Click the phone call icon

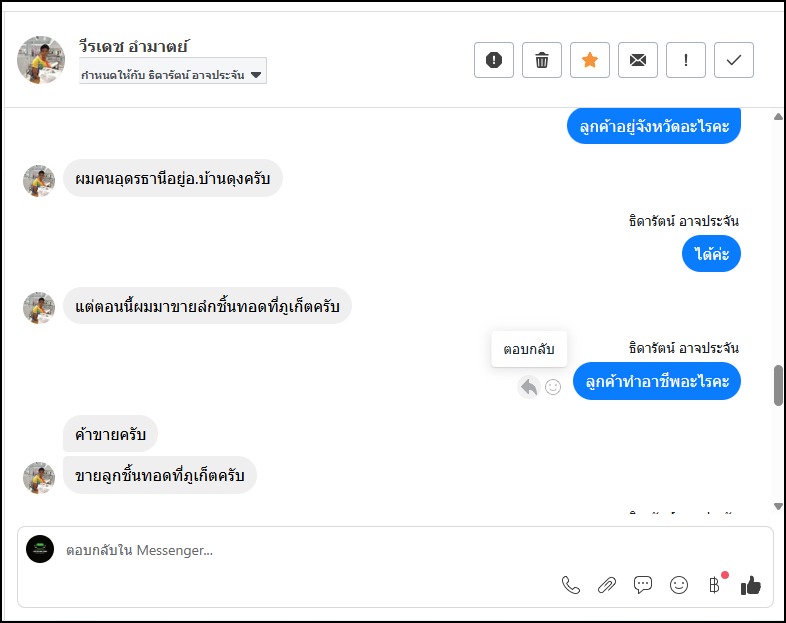571,585
